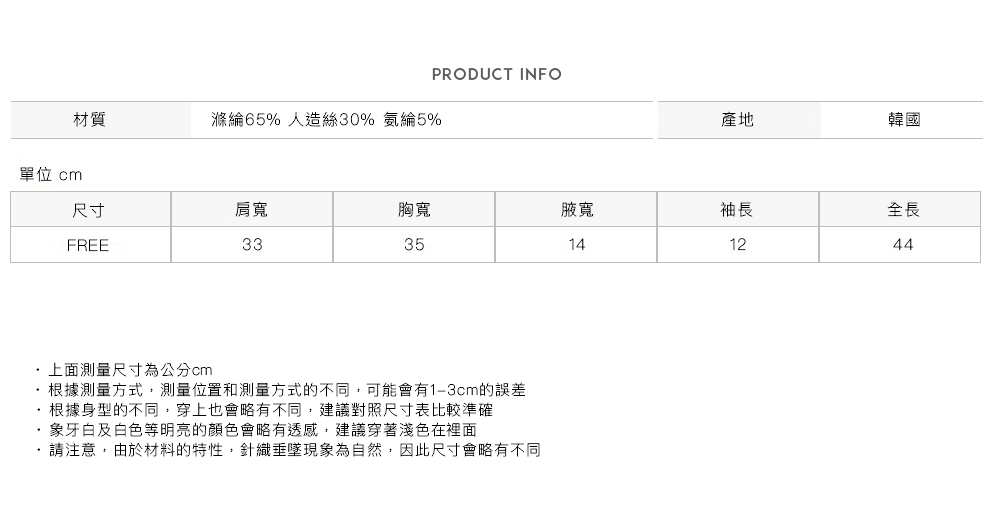Click the PRODUCT INFO heading
This screenshot has width=993, height=522.
pos(496,75)
